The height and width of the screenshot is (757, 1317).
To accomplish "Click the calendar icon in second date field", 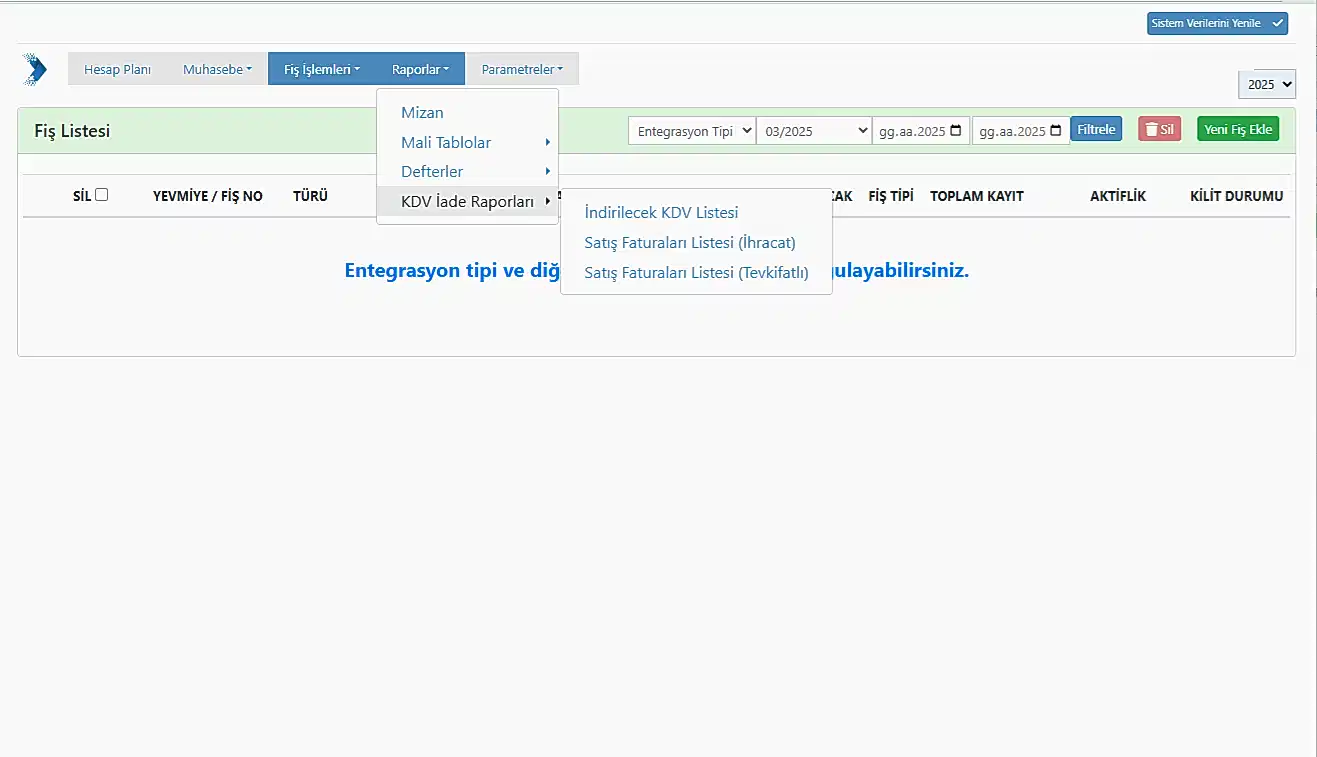I will (1056, 131).
